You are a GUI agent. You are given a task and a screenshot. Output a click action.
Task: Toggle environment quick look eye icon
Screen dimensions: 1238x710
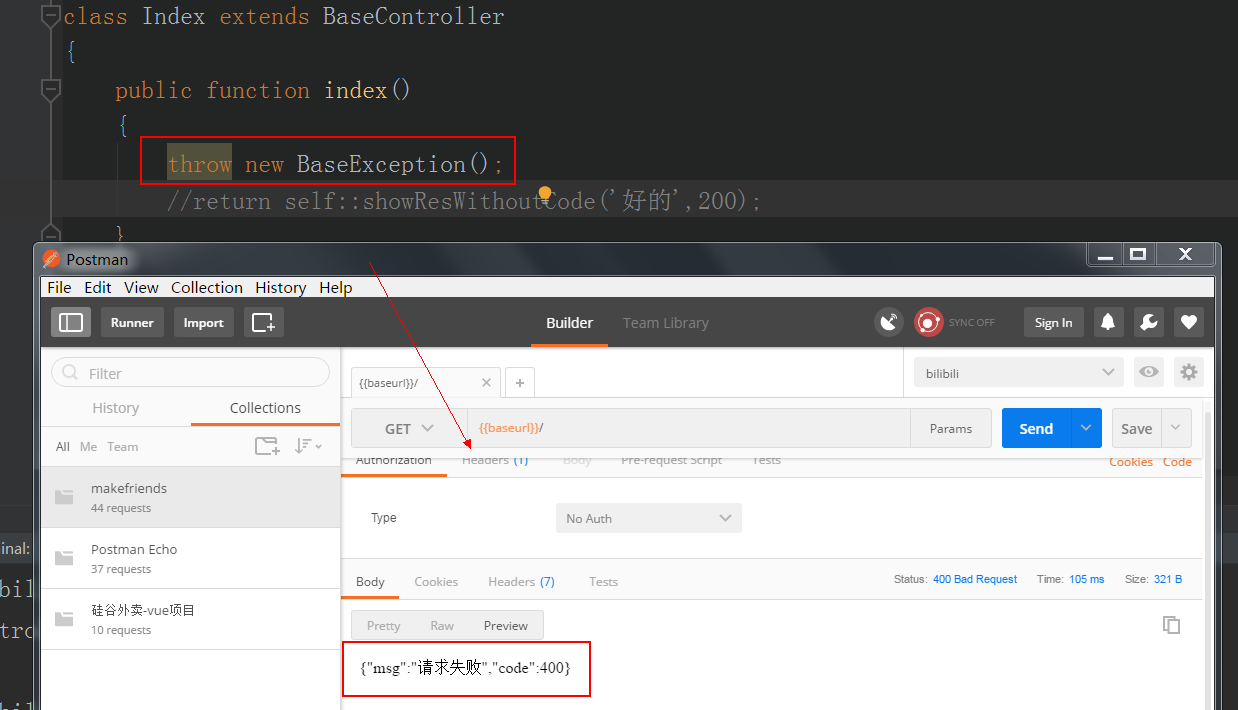point(1149,372)
